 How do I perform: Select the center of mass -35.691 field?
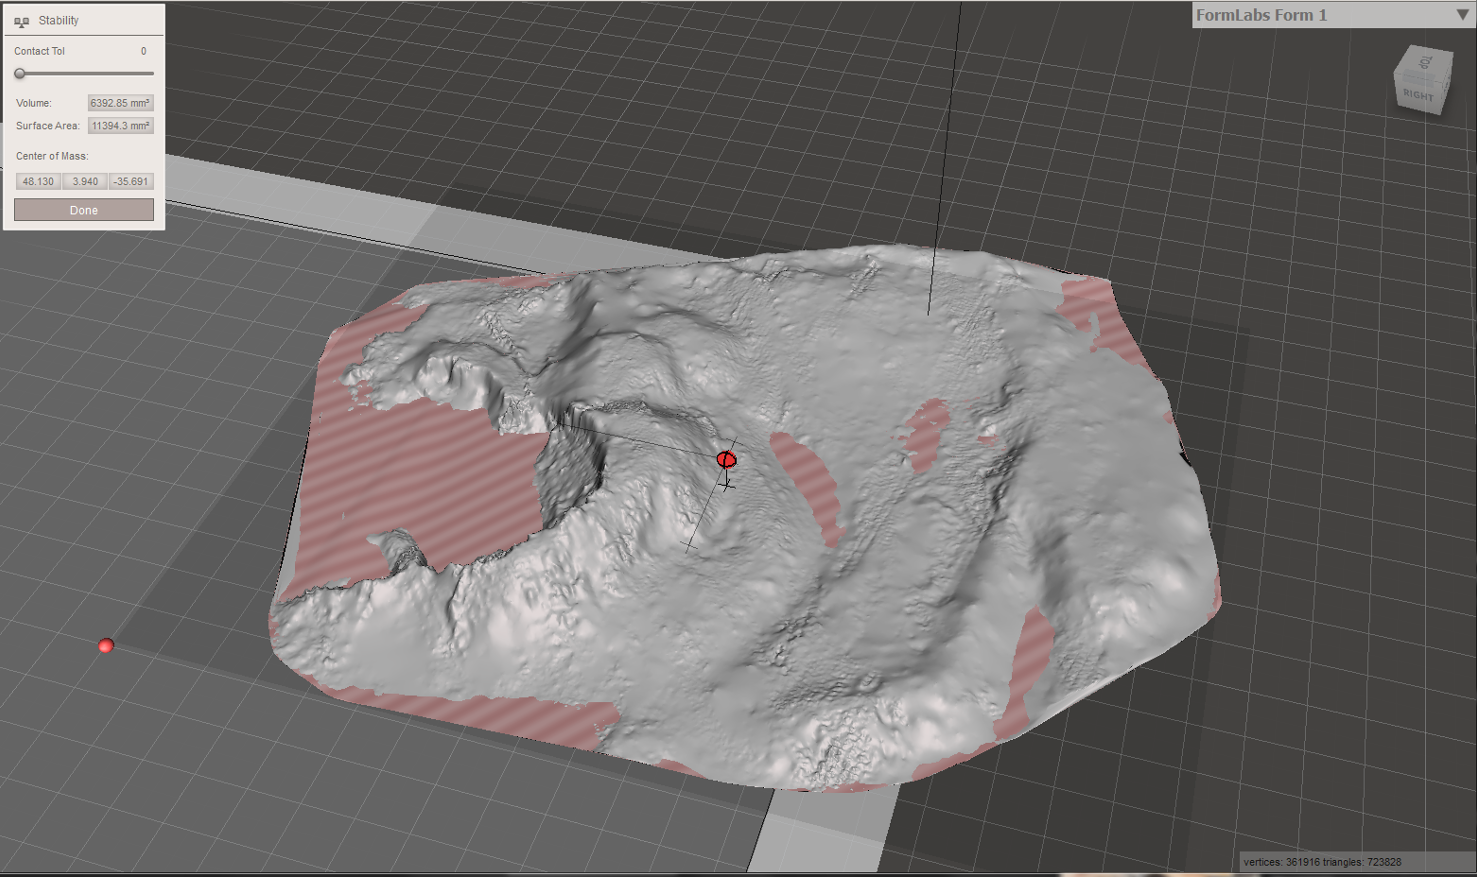pyautogui.click(x=131, y=181)
